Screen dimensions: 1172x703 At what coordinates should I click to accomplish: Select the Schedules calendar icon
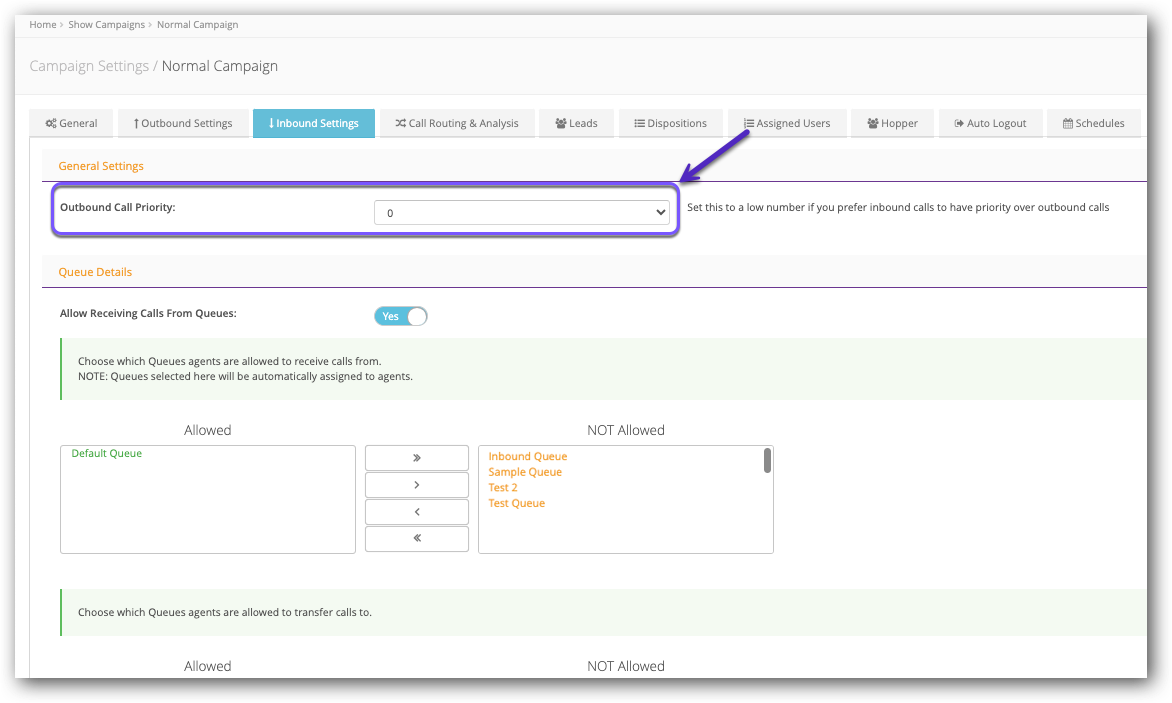(x=1068, y=123)
